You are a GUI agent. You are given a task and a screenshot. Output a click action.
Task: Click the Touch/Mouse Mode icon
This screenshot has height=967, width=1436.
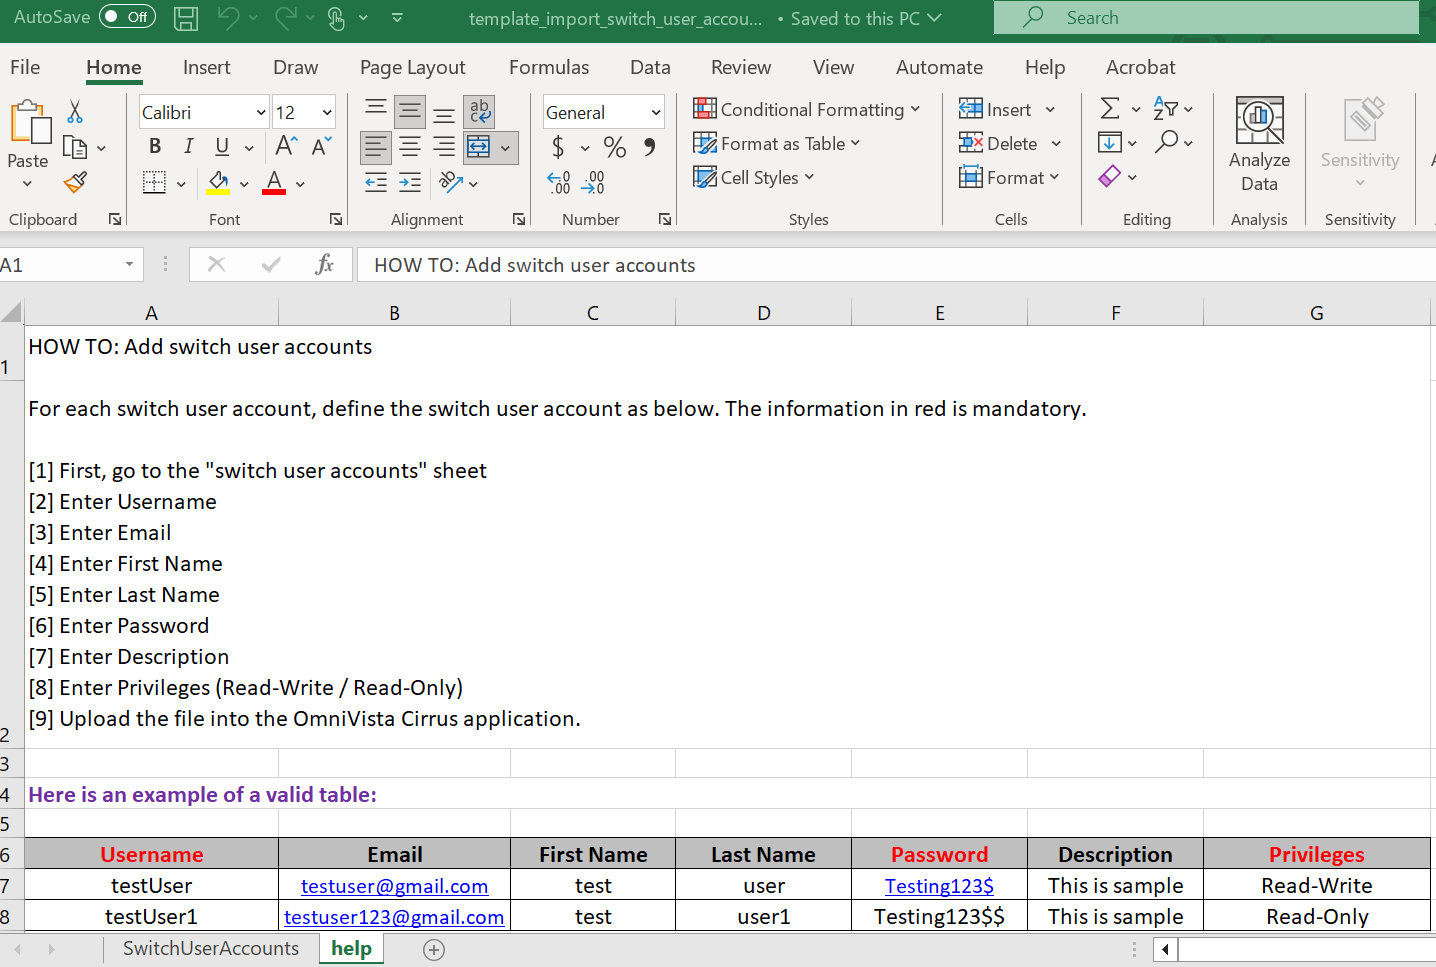[337, 18]
